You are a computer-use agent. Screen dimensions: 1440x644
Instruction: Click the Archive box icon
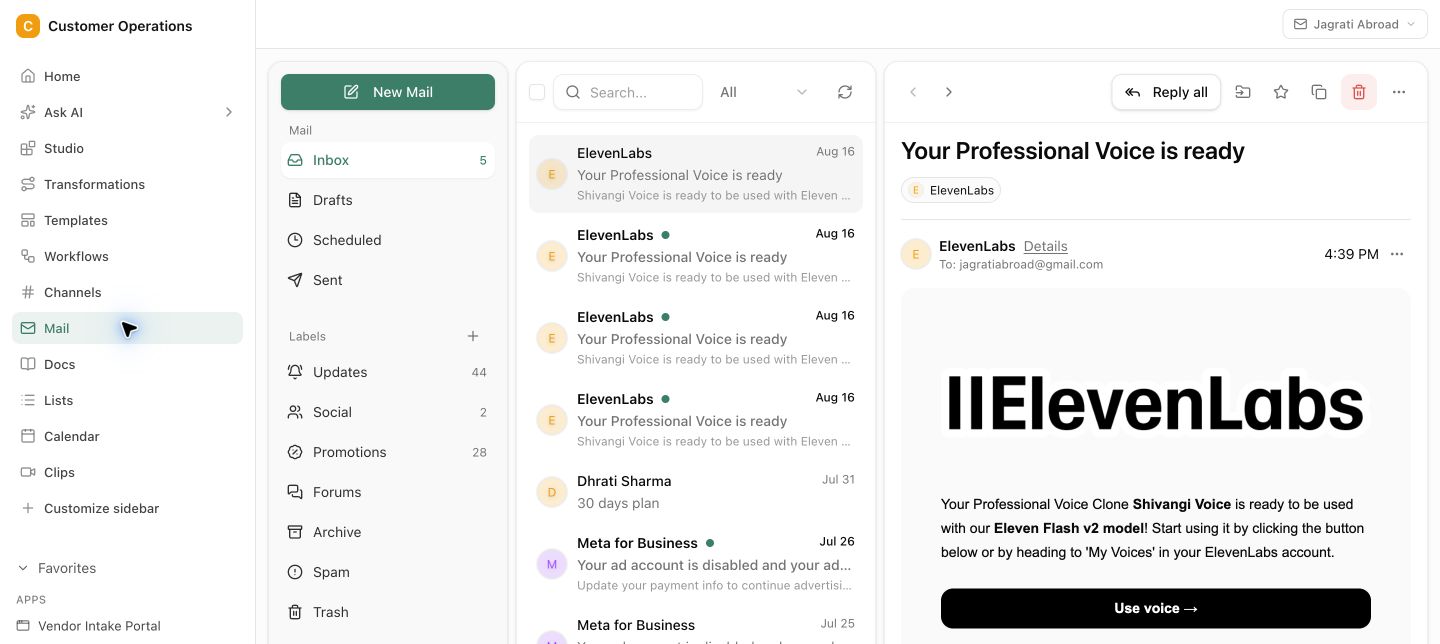click(295, 532)
